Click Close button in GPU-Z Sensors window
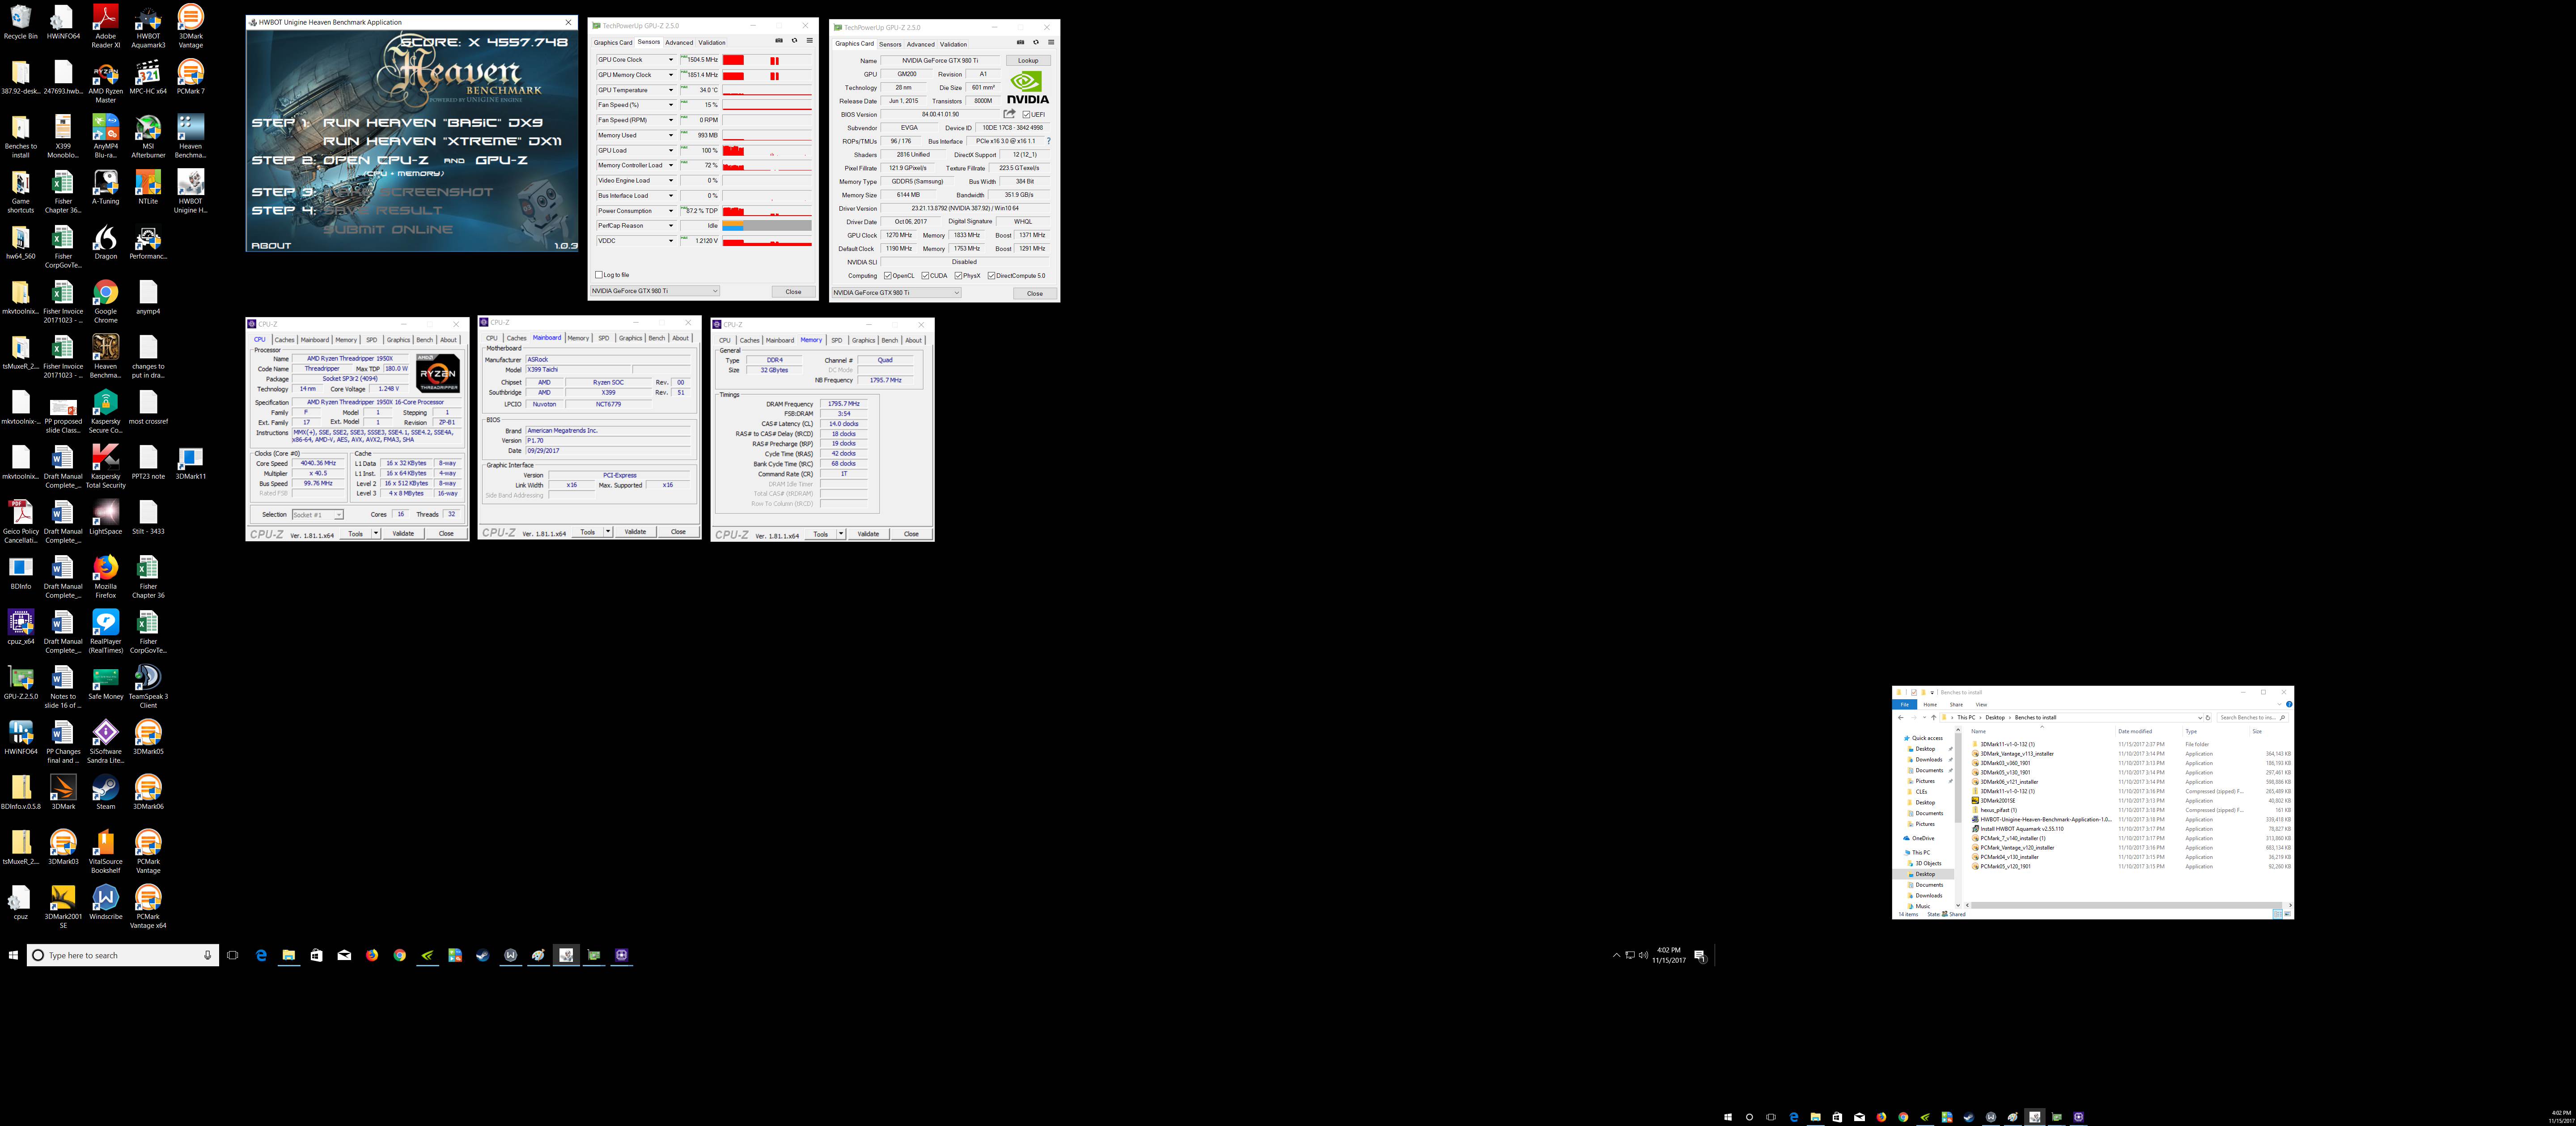This screenshot has height=1126, width=2576. point(793,292)
